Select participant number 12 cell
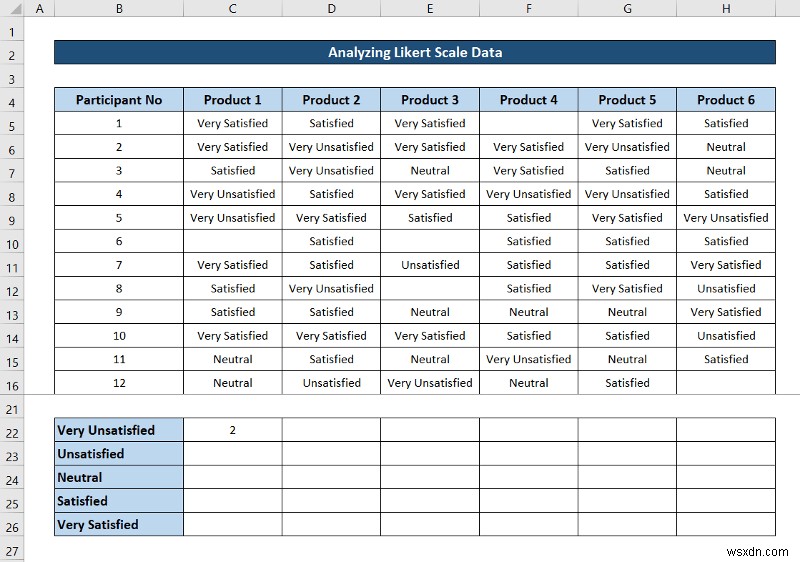This screenshot has width=800, height=562. [x=119, y=382]
